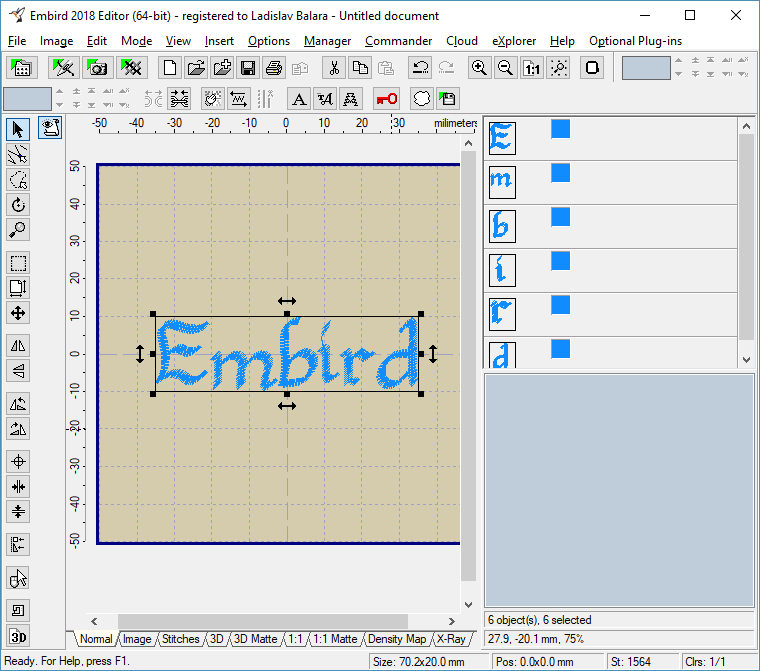The image size is (760, 671).
Task: Click canvas vertical scroll down arrow
Action: 468,605
